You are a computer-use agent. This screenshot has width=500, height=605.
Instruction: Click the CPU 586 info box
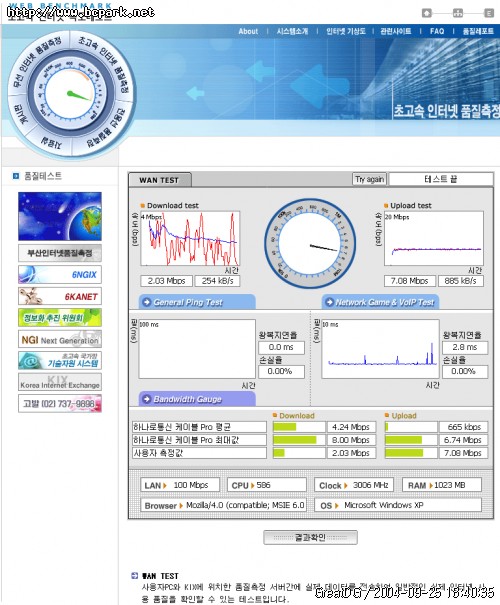coord(267,485)
